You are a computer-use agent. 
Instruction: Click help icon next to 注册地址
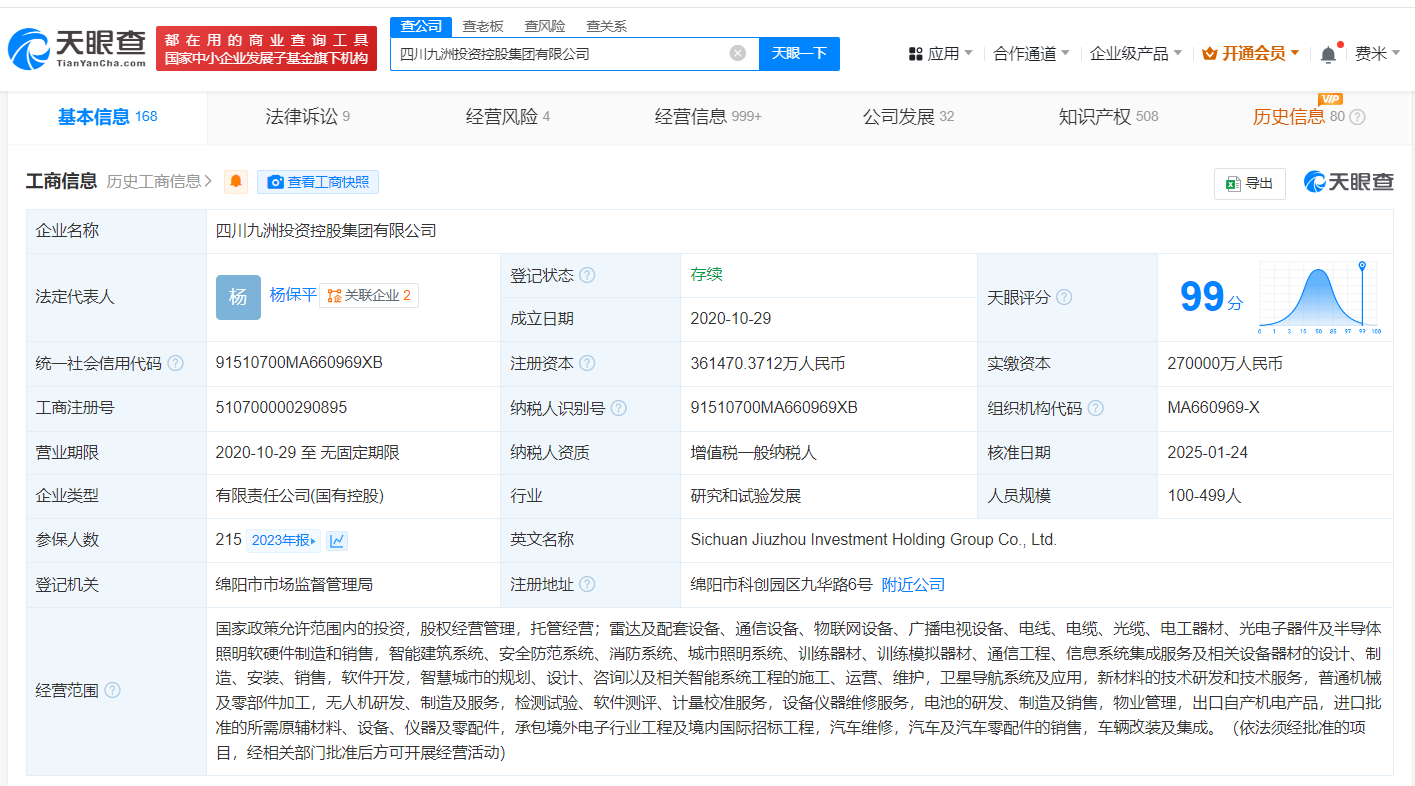[587, 584]
